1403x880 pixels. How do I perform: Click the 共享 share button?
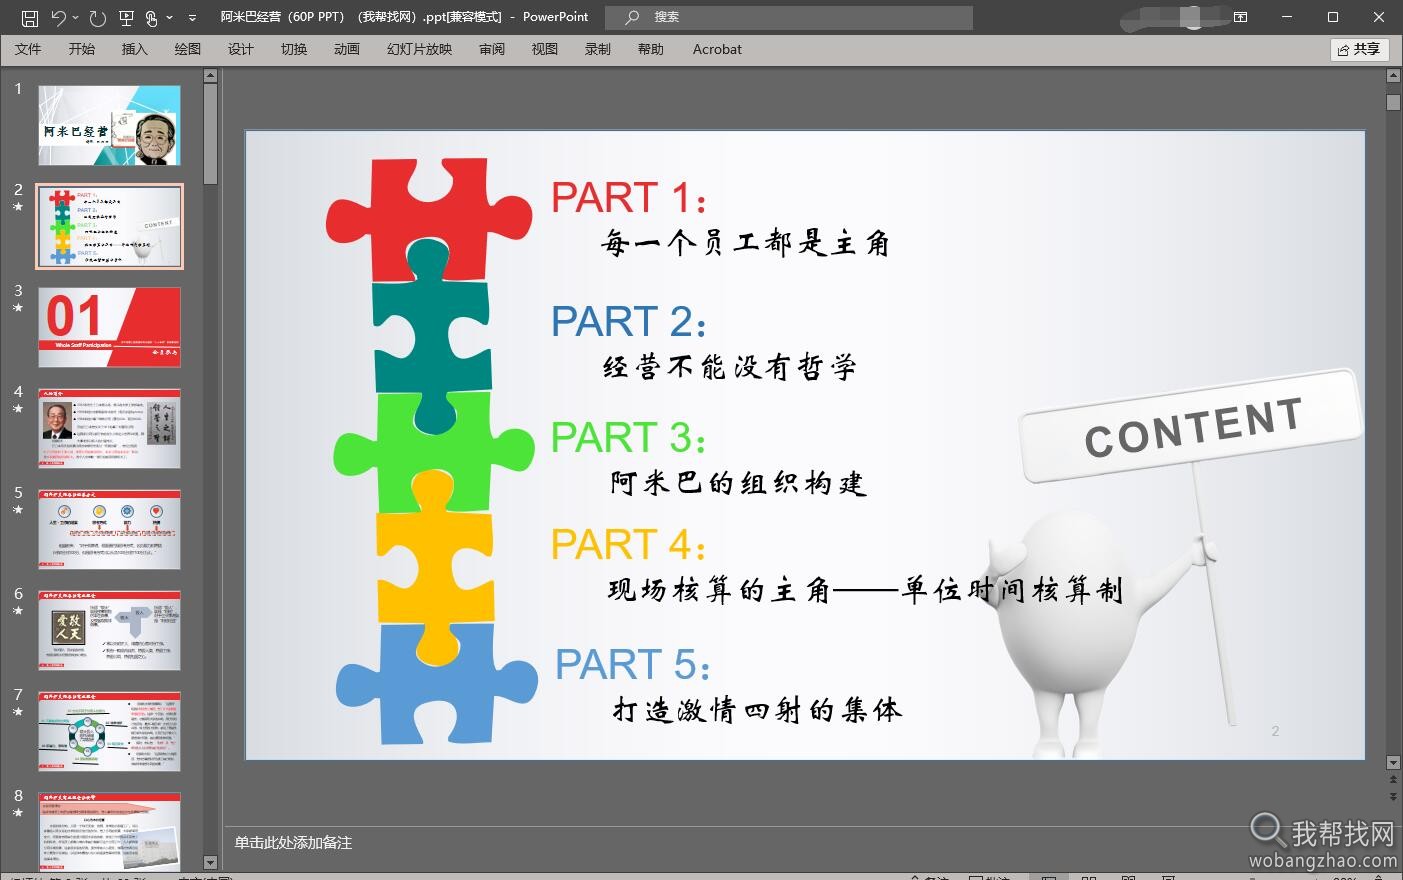click(x=1360, y=49)
